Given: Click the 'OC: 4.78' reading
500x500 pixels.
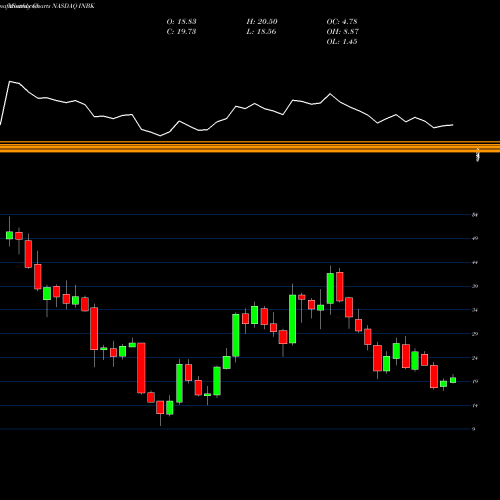Looking at the screenshot, I should click(x=342, y=22).
